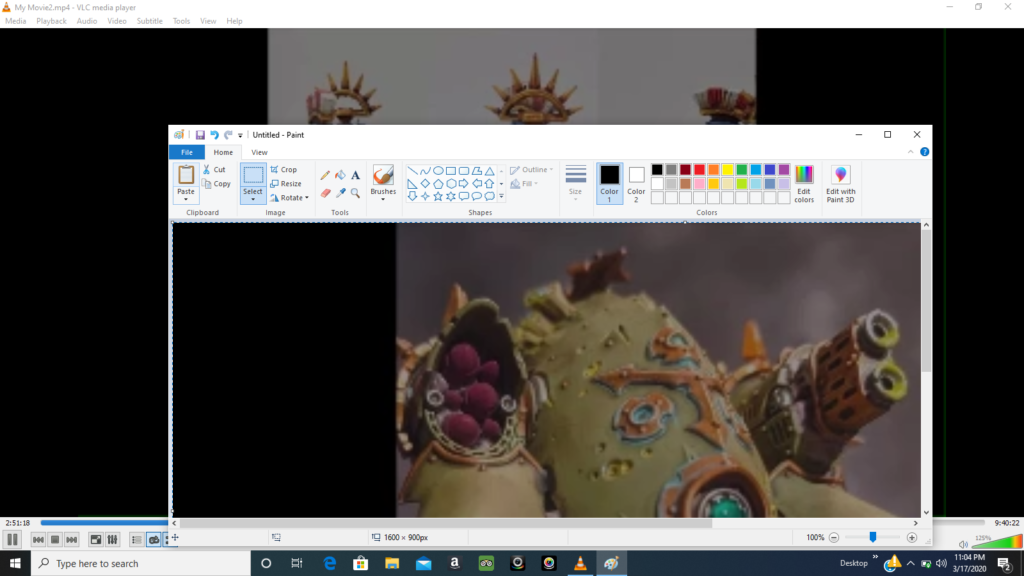Choose the Magnifier tool in Paint
Screen dimensions: 1024x576
(355, 193)
